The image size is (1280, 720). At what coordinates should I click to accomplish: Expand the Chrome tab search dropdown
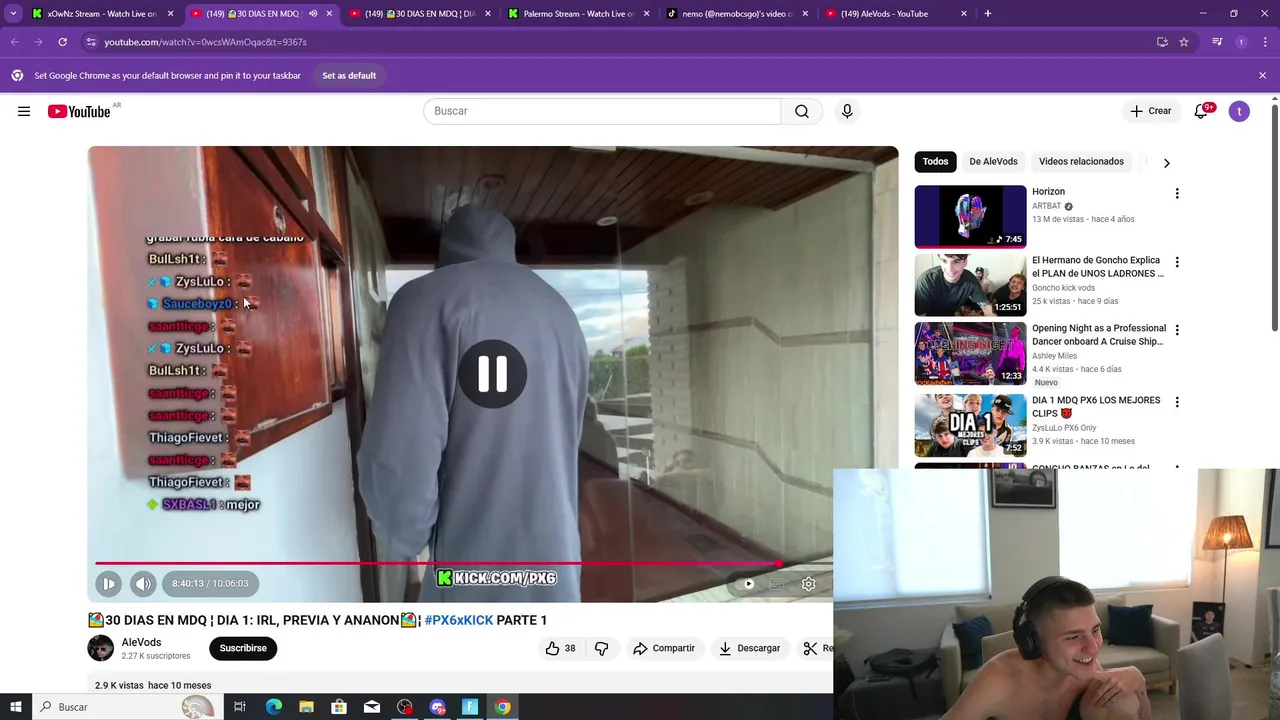[x=13, y=14]
